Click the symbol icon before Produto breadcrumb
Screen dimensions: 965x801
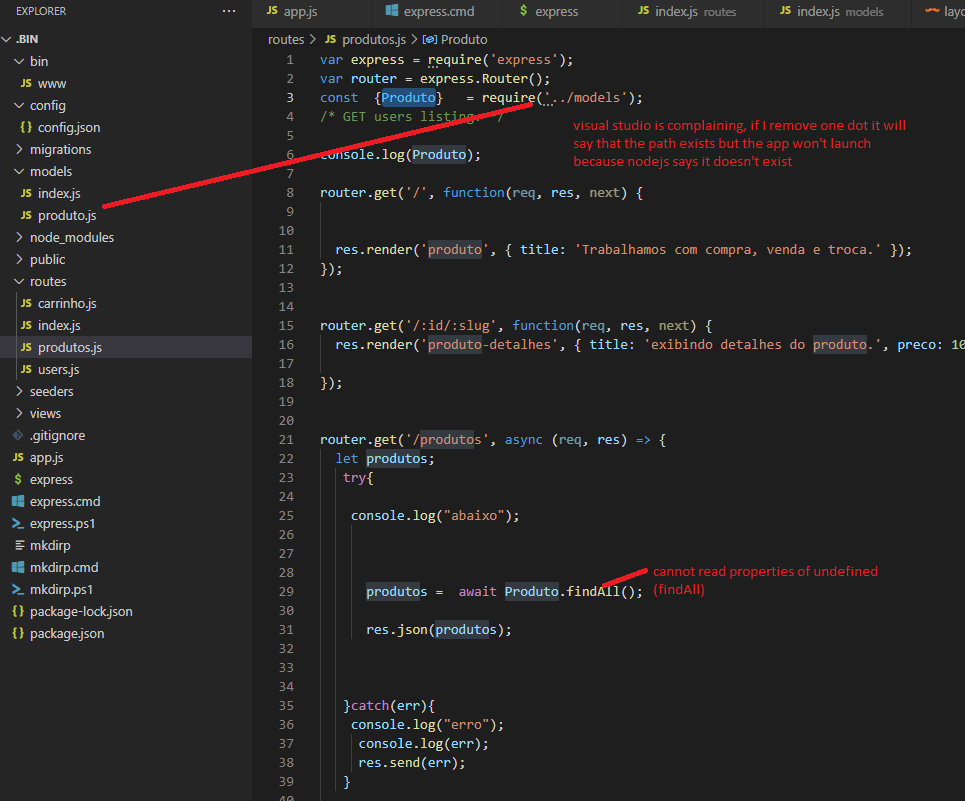430,40
